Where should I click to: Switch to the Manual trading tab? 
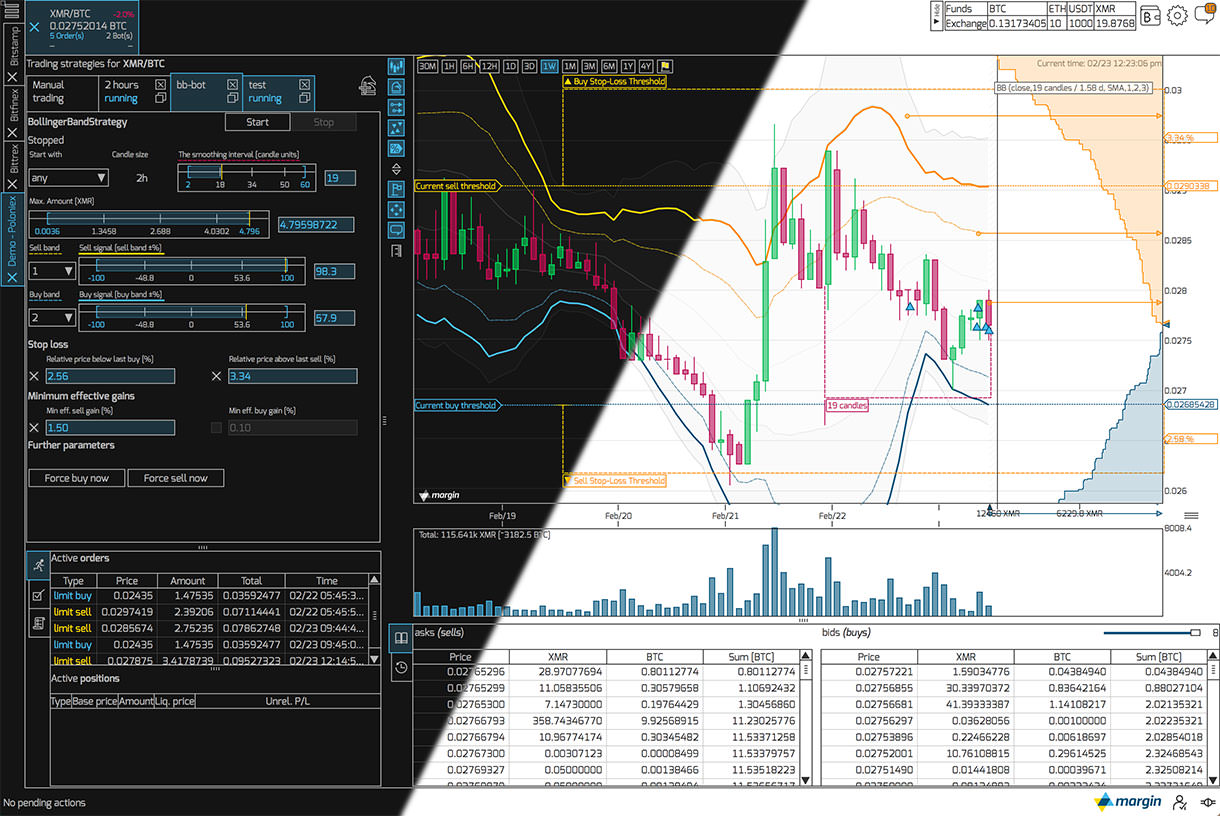click(x=62, y=92)
